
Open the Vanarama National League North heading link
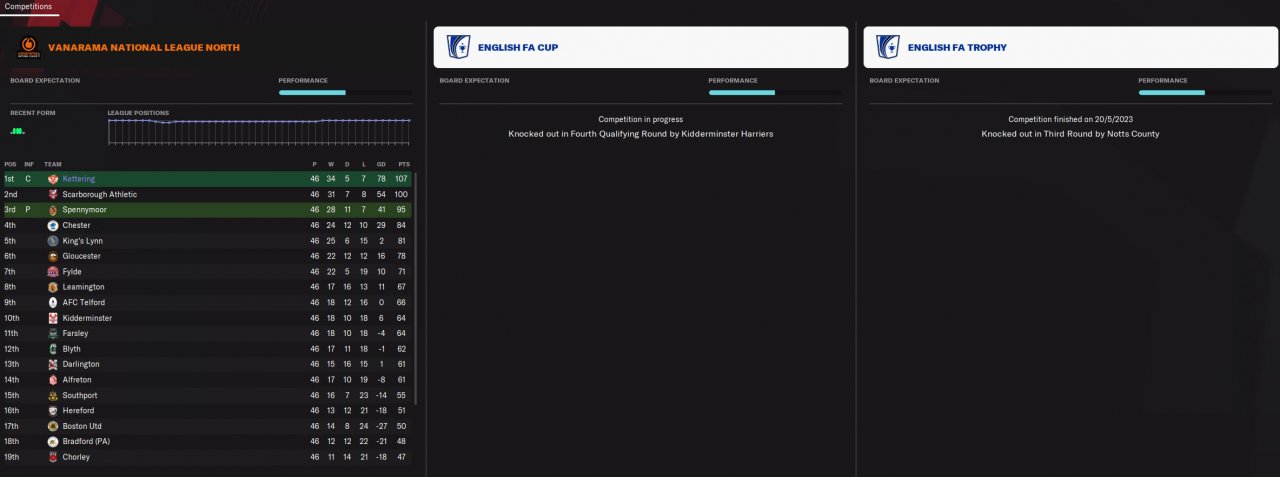coord(143,47)
